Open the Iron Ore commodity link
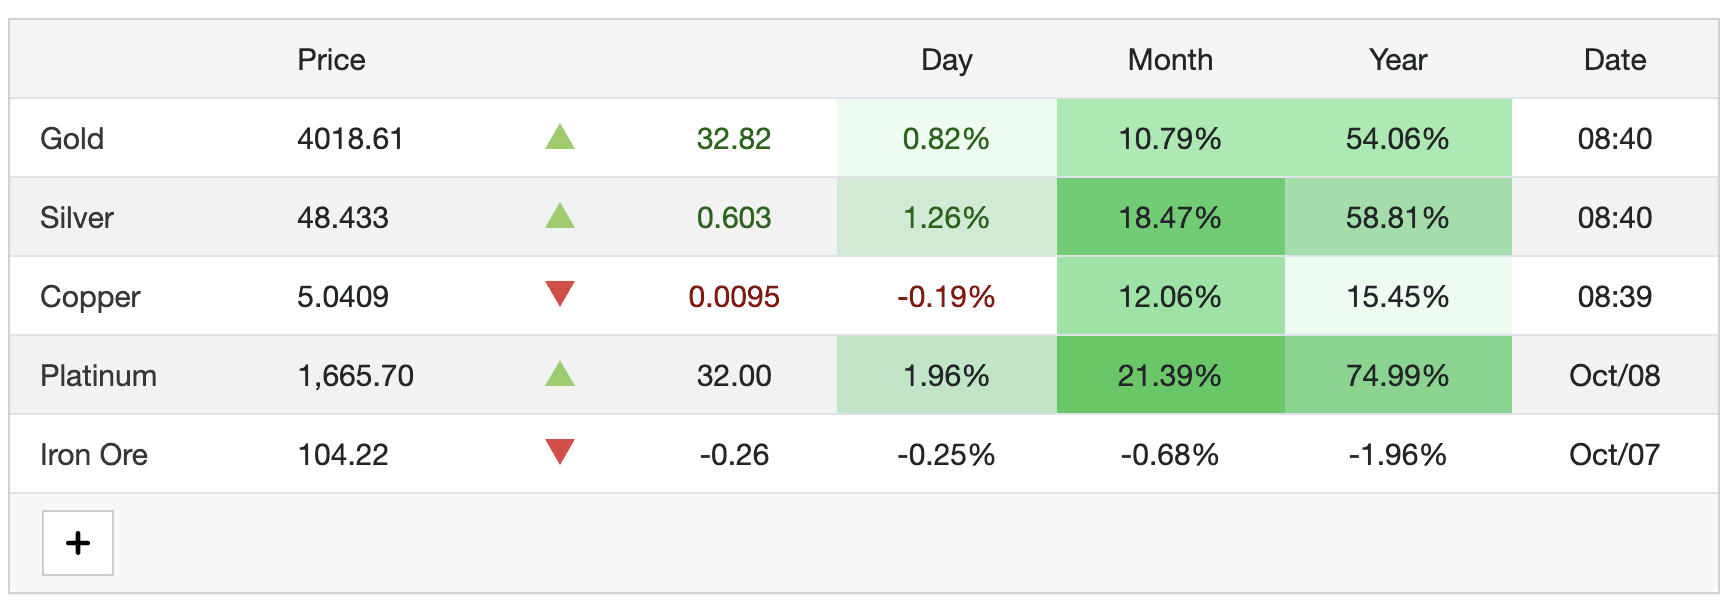 coord(94,455)
